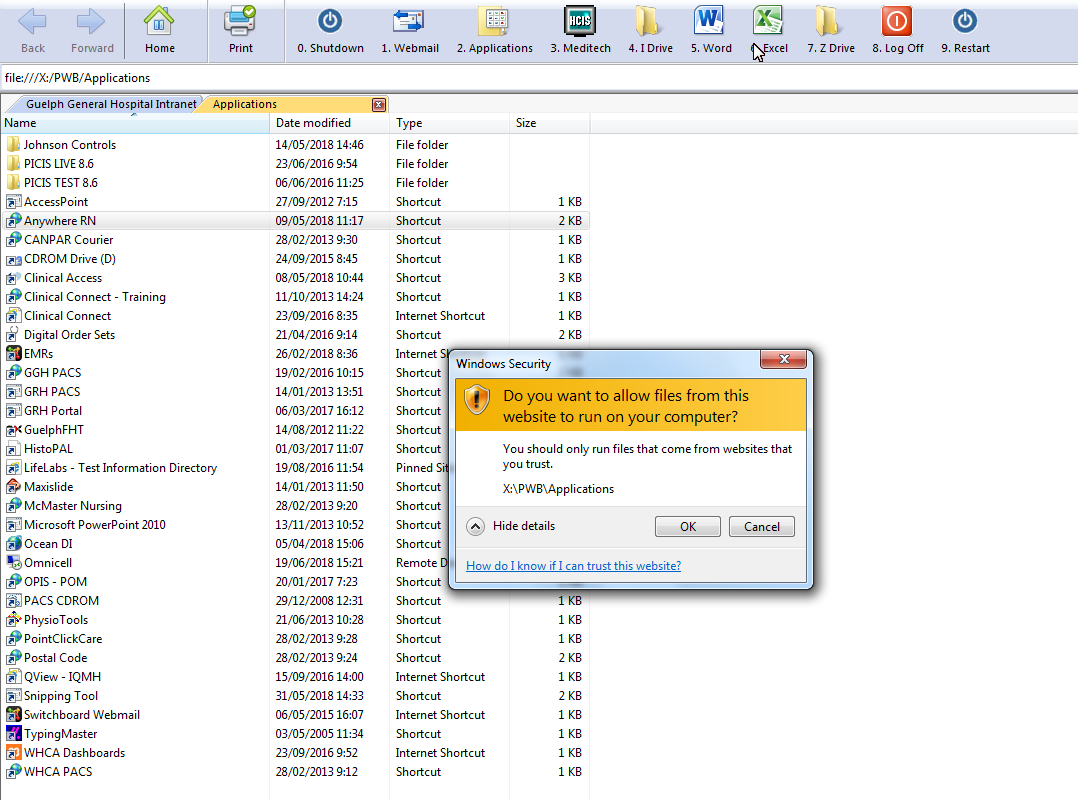Select the Microsoft PowerPoint 2010 shortcut
The width and height of the screenshot is (1078, 800).
coord(95,524)
